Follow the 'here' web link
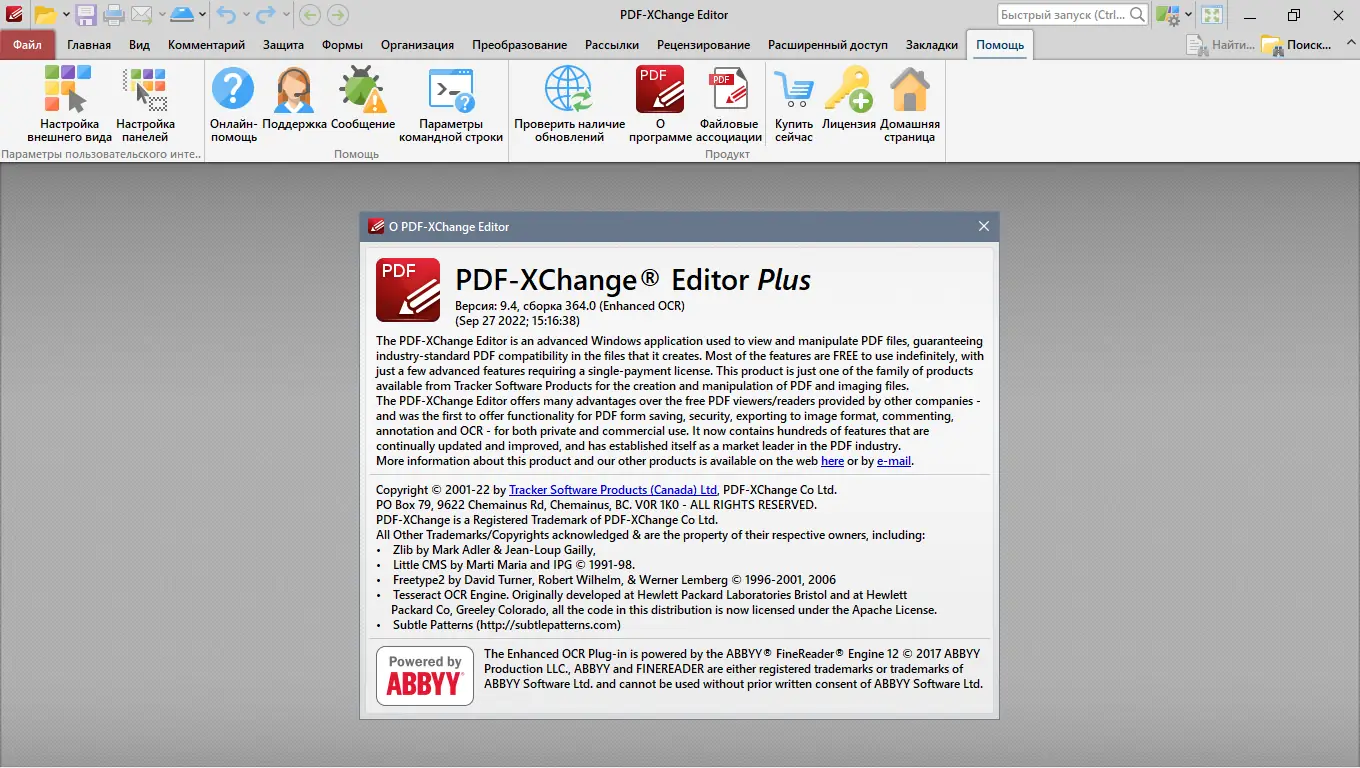Screen dimensions: 1360x768 [832, 461]
